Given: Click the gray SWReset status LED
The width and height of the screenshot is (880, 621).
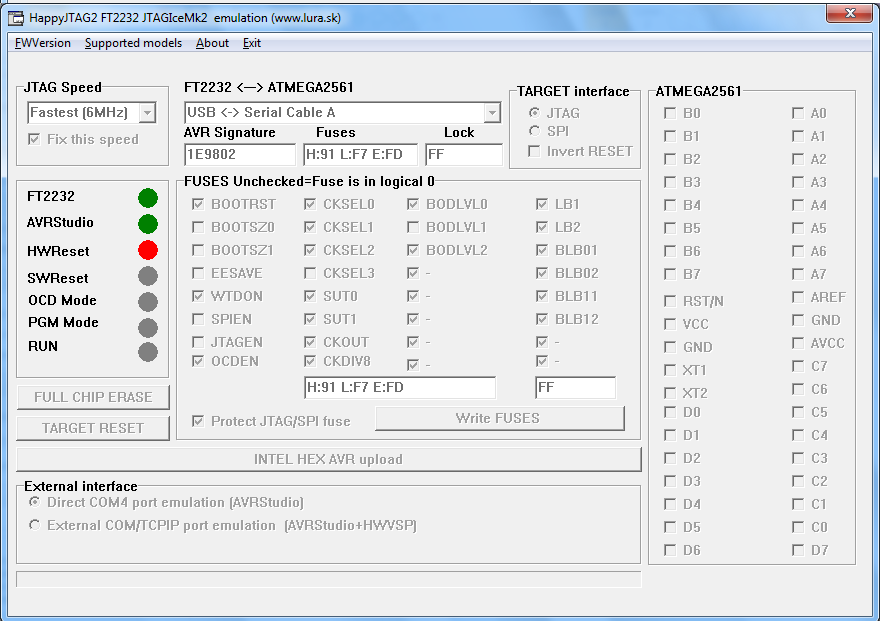Looking at the screenshot, I should click(148, 278).
